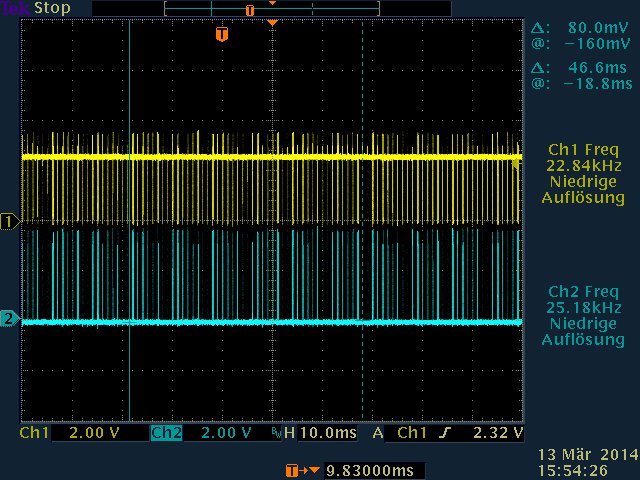Click the Stop acquisition status label
Image resolution: width=640 pixels, height=480 pixels.
tap(52, 8)
